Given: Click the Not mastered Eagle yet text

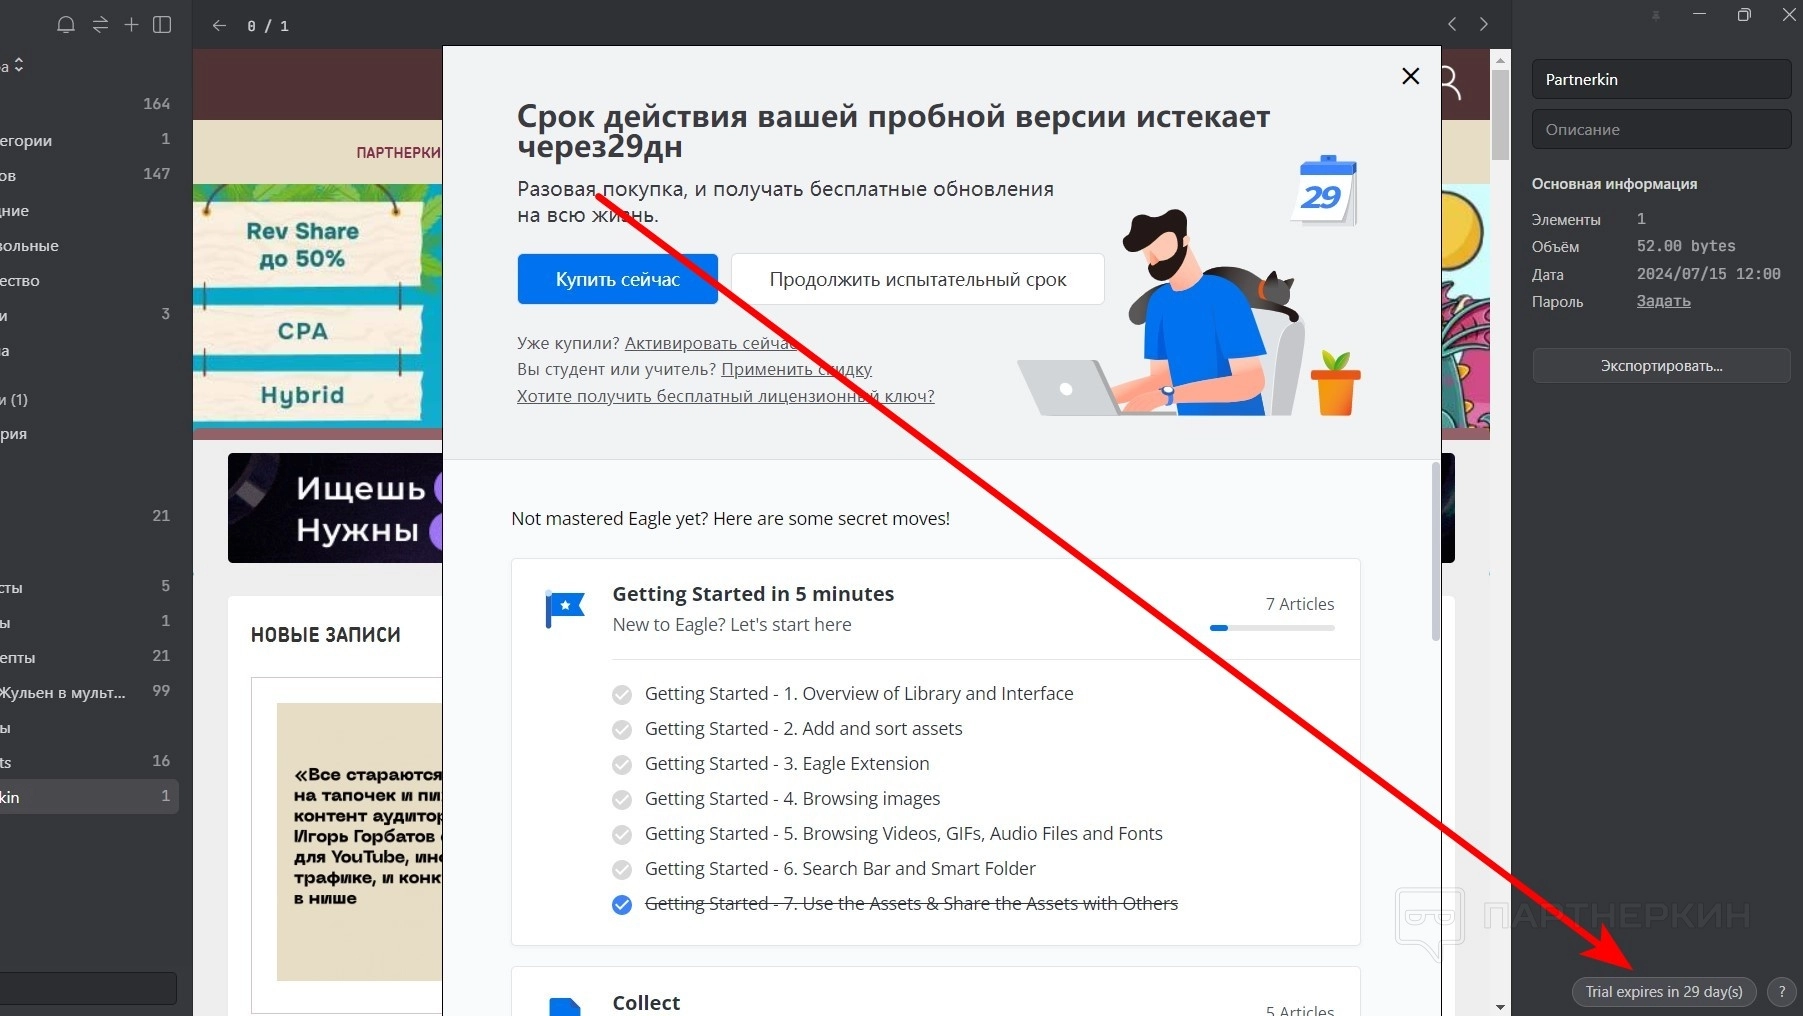Looking at the screenshot, I should (730, 519).
